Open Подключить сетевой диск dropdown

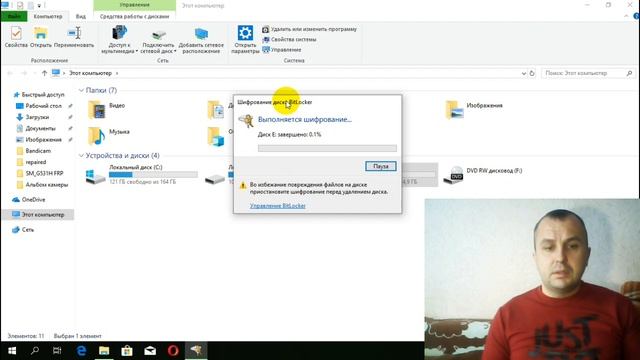coord(158,40)
